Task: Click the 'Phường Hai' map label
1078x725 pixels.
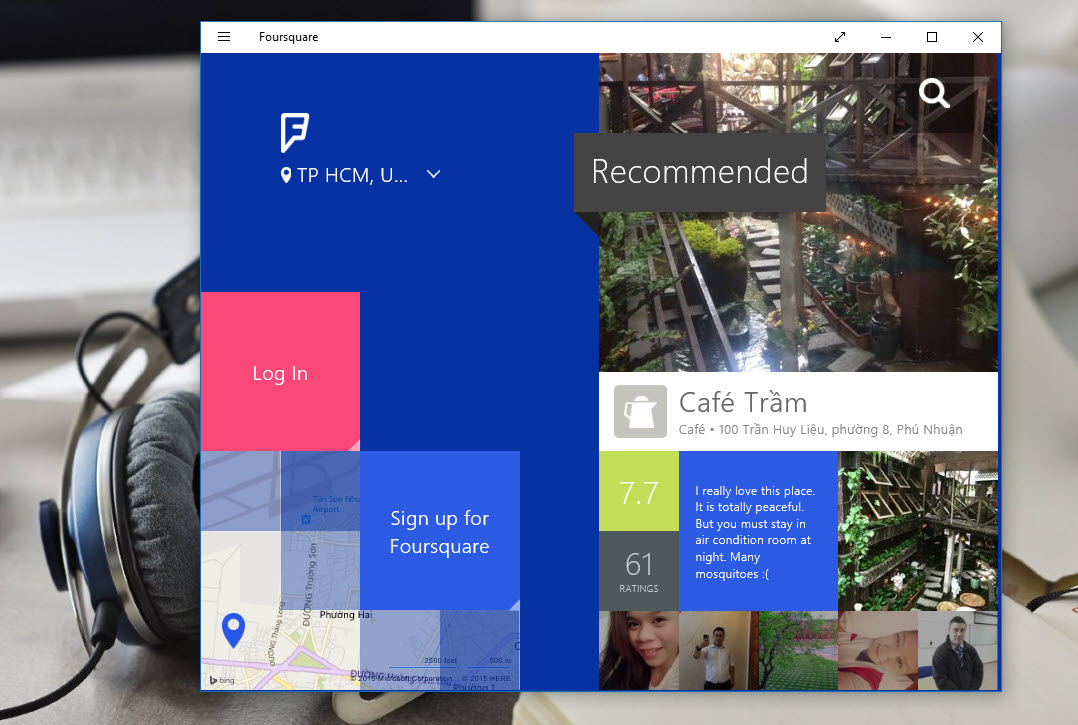Action: (346, 615)
